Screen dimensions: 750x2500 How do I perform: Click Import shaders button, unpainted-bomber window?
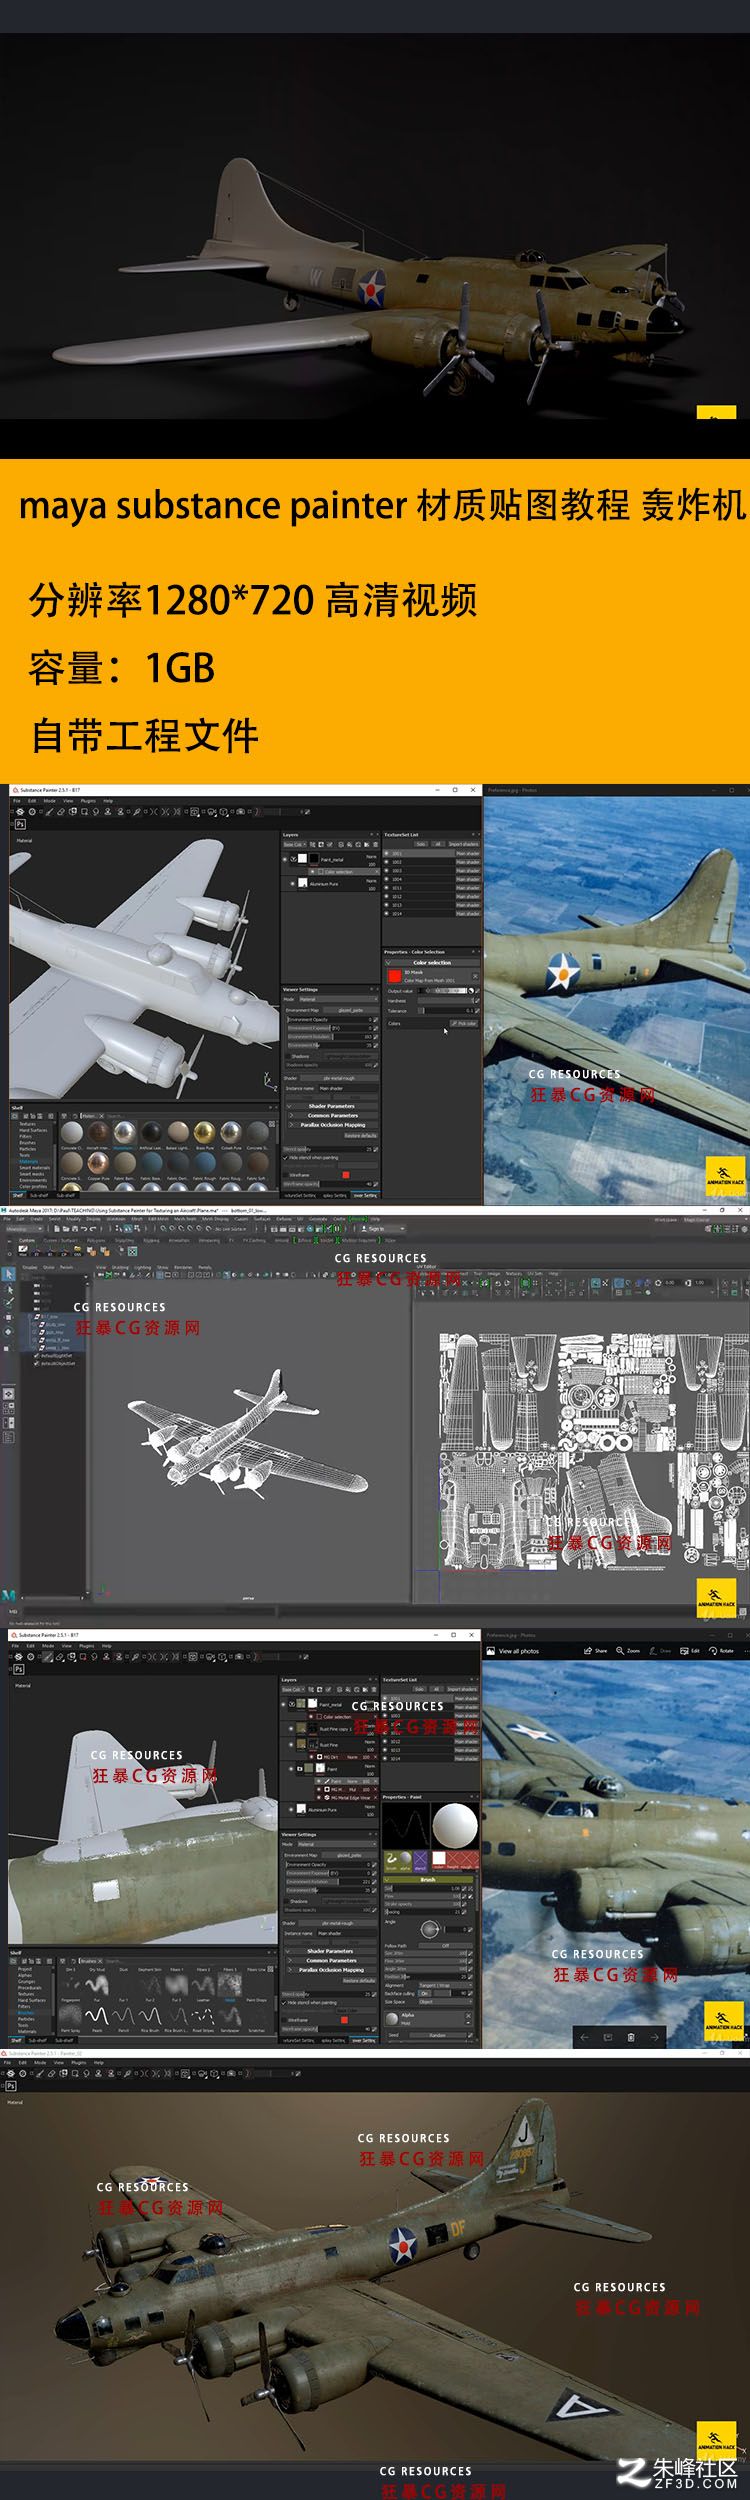tap(463, 844)
